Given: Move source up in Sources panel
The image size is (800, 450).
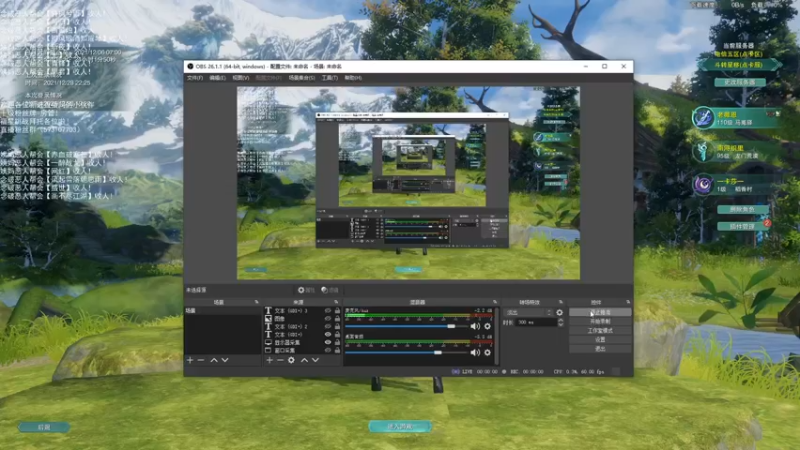Looking at the screenshot, I should pos(304,360).
